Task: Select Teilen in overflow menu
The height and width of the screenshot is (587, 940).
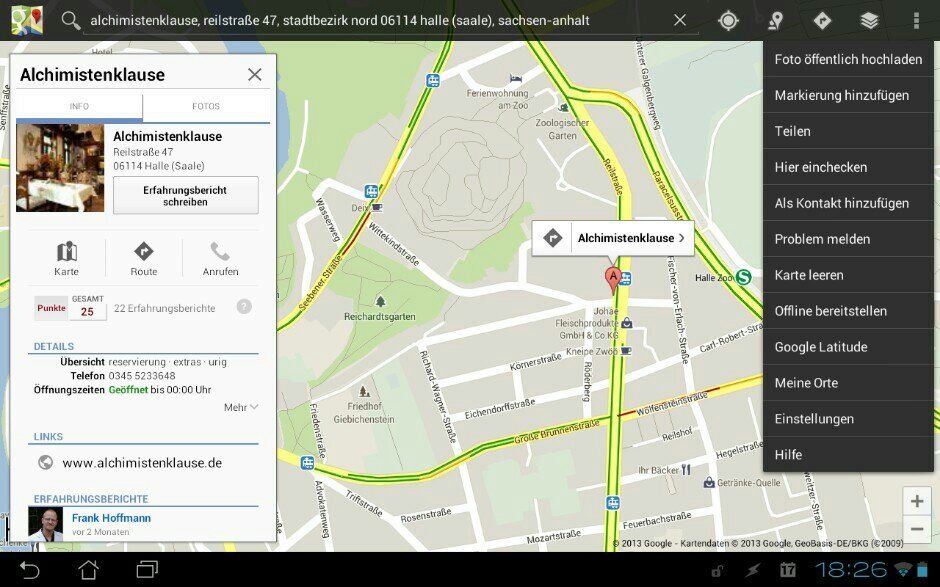Action: [848, 131]
